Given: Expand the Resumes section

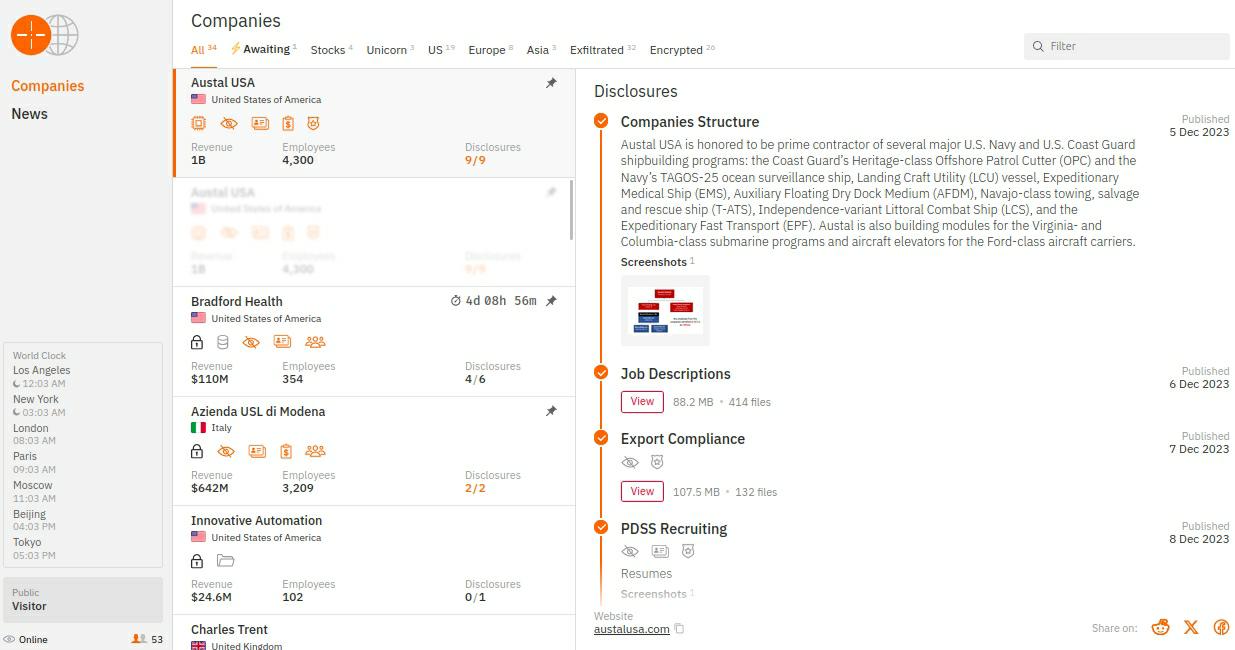Looking at the screenshot, I should (x=646, y=573).
